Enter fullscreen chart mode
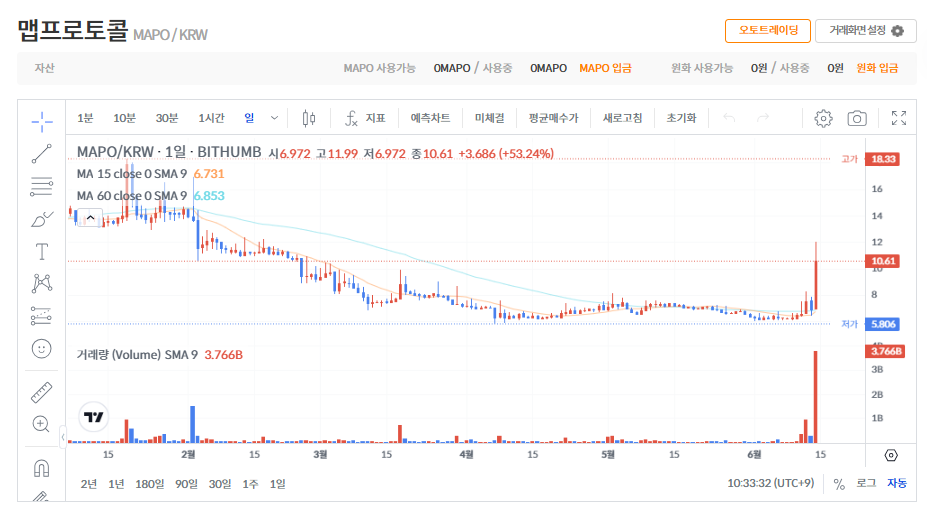Image resolution: width=927 pixels, height=510 pixels. (x=899, y=118)
